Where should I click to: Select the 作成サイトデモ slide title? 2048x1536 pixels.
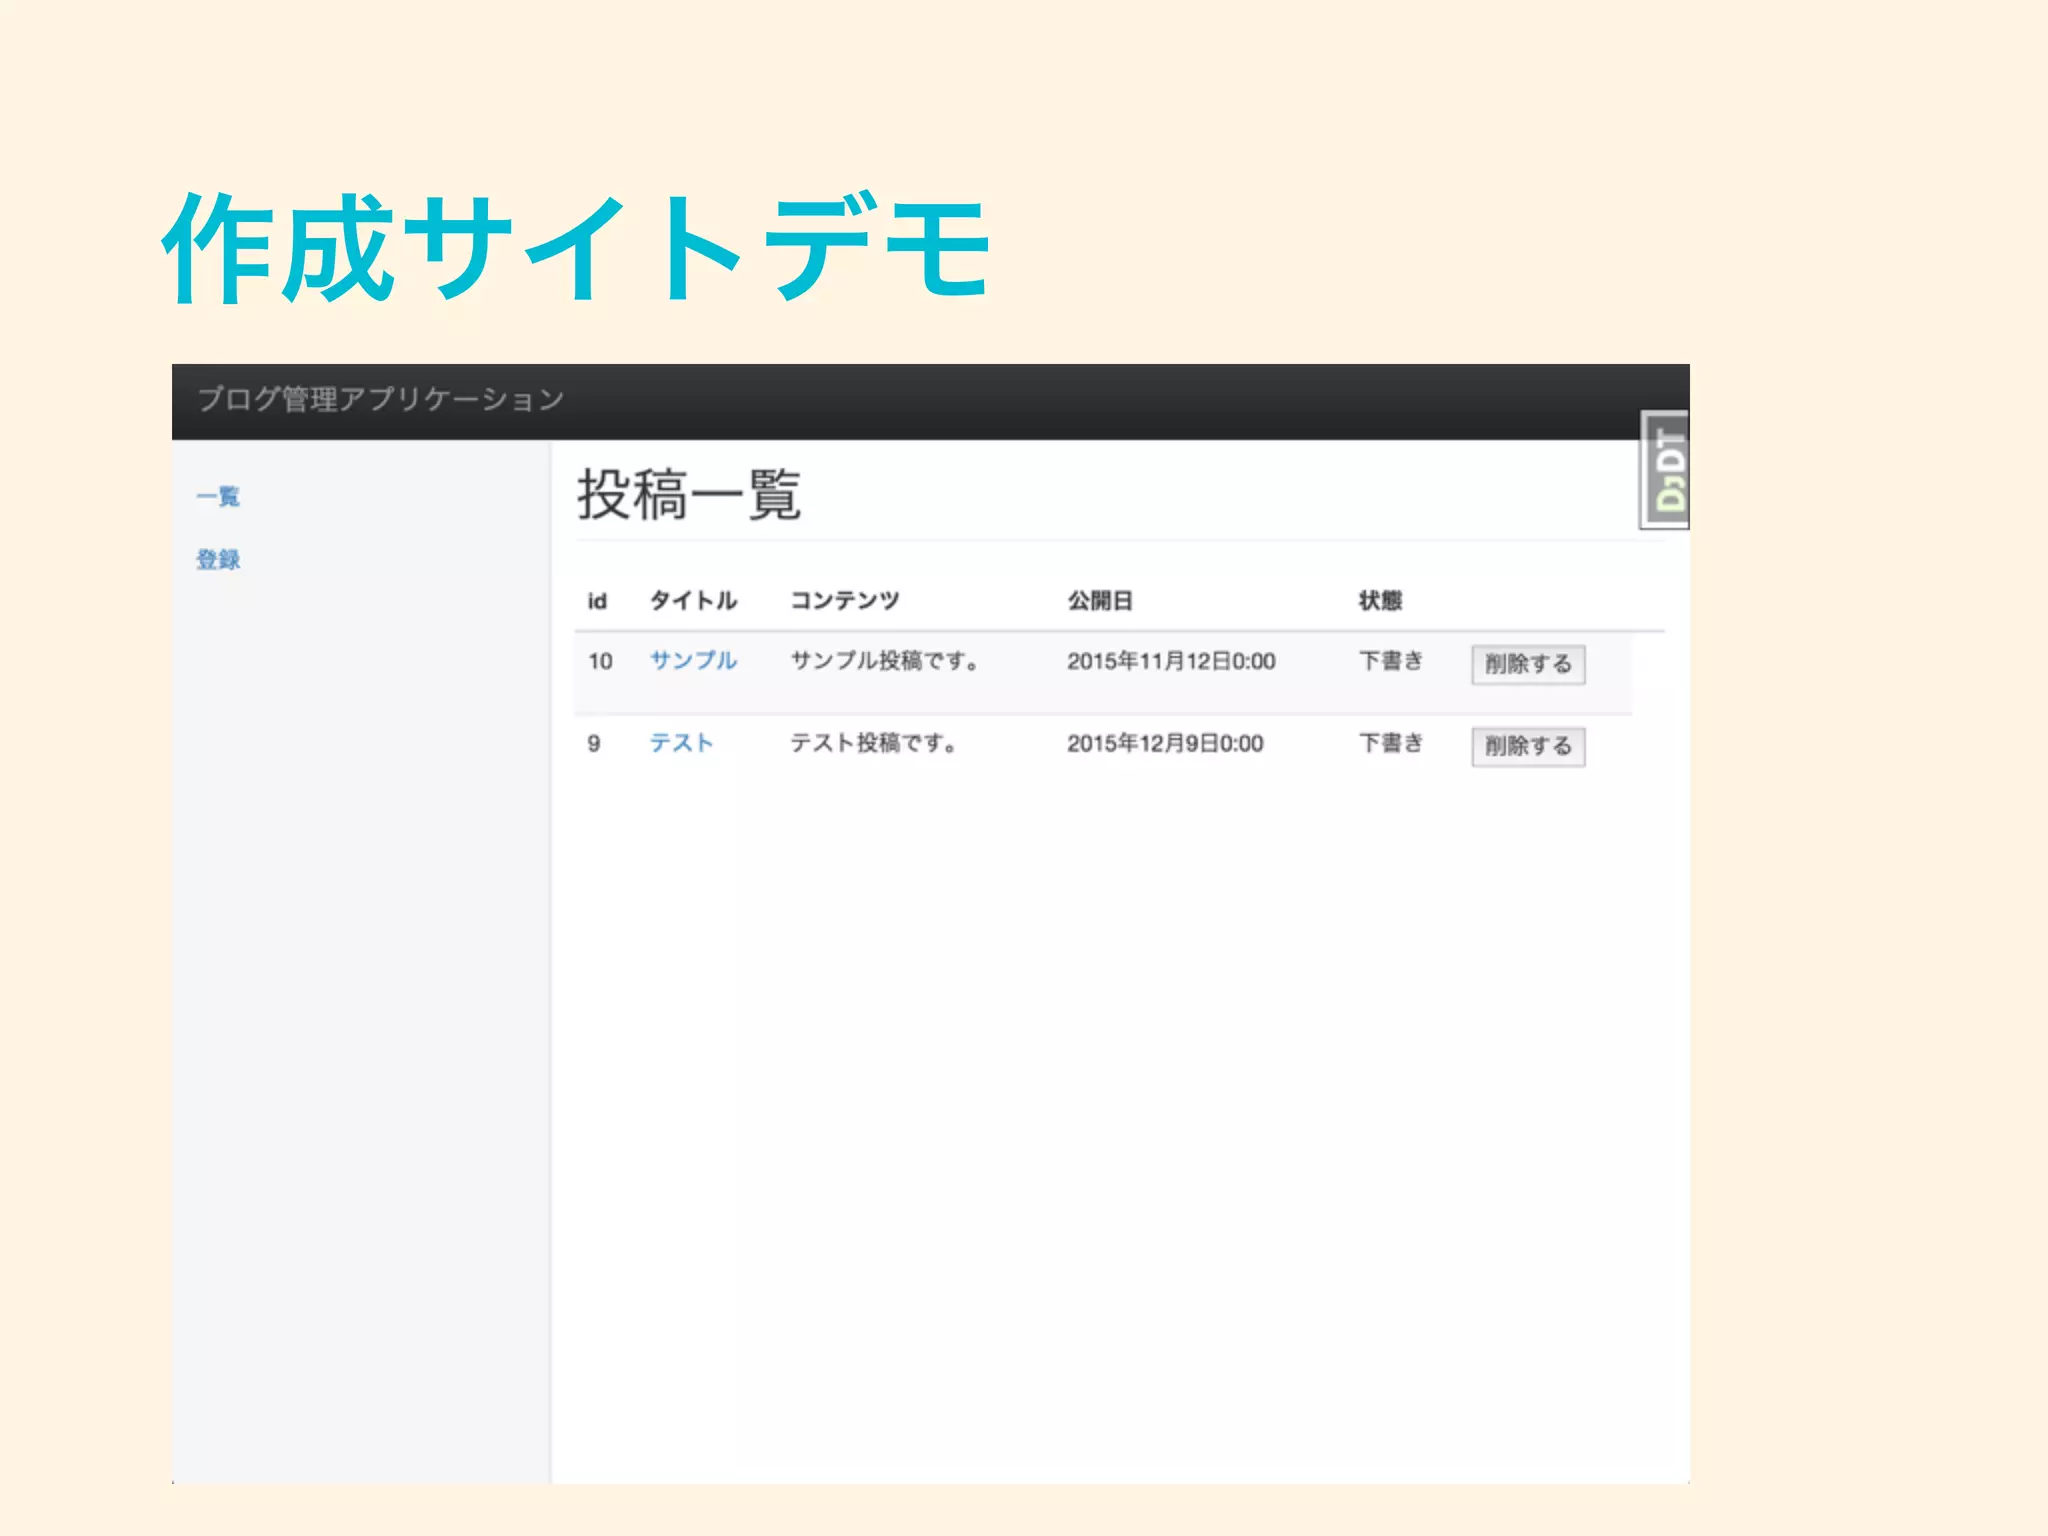pos(576,248)
